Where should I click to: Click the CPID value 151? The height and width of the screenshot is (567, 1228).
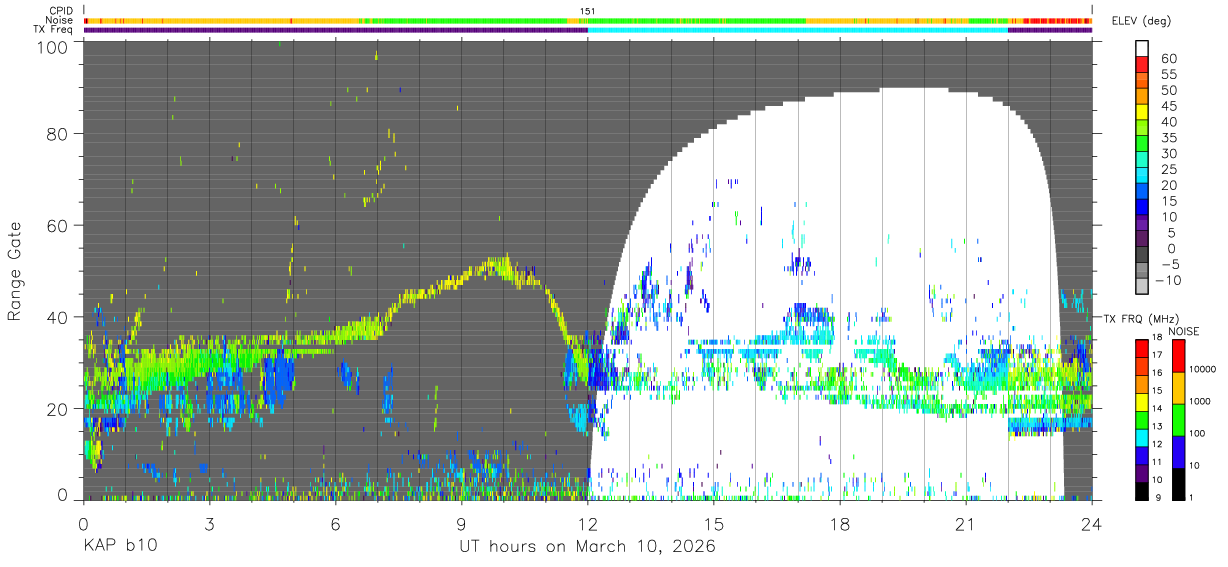pyautogui.click(x=588, y=11)
